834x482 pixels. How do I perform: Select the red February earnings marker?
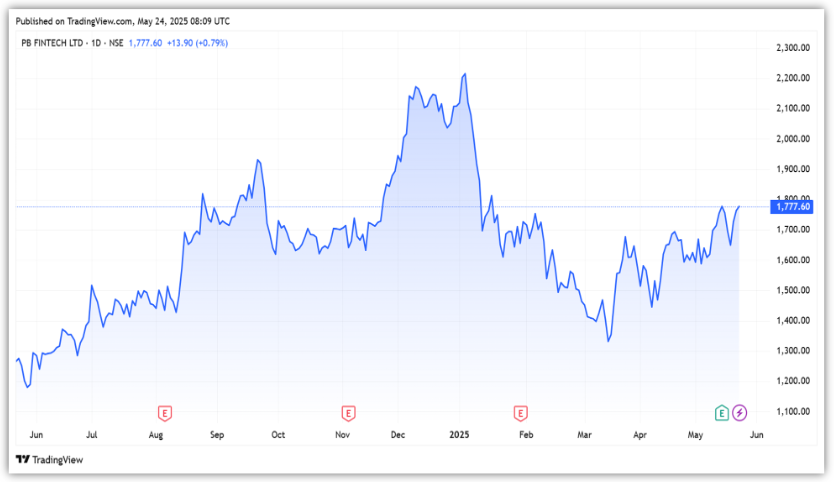[520, 412]
